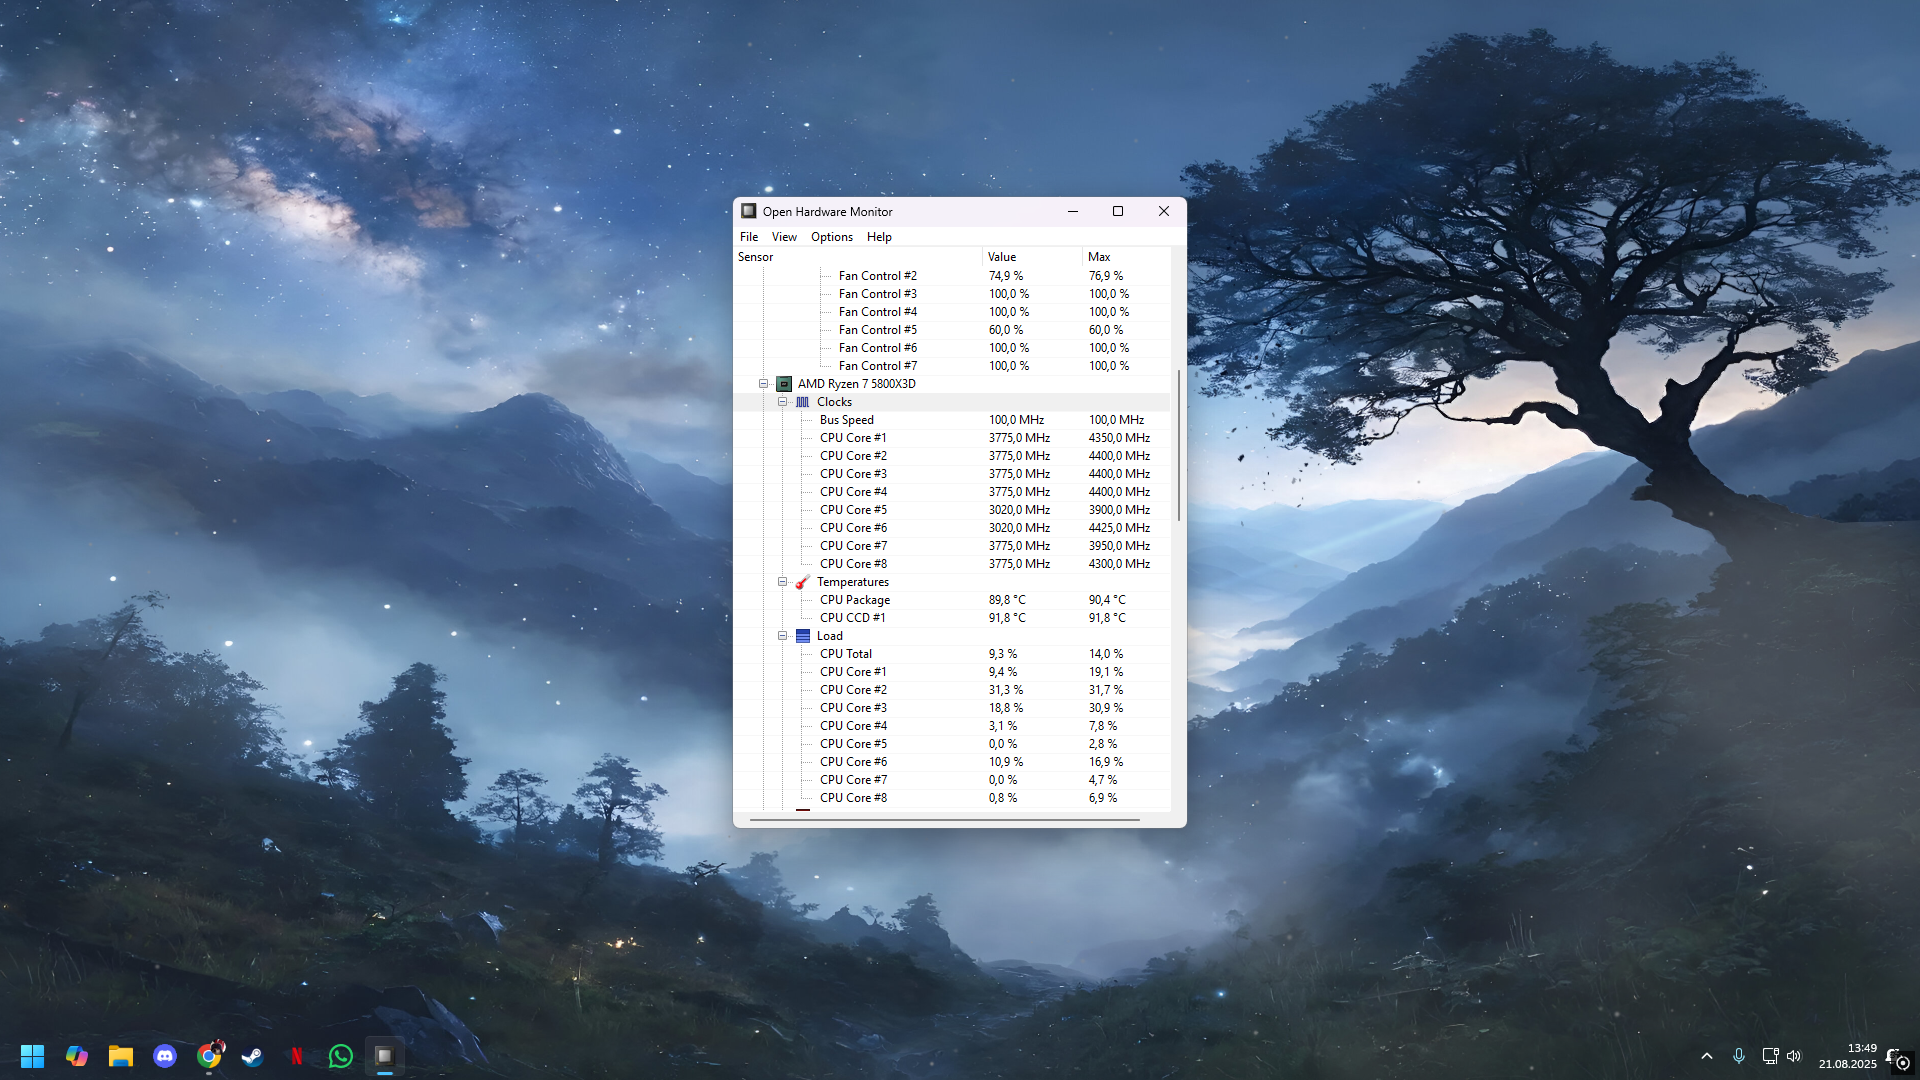
Task: Click the Sensor column header
Action: coord(858,257)
